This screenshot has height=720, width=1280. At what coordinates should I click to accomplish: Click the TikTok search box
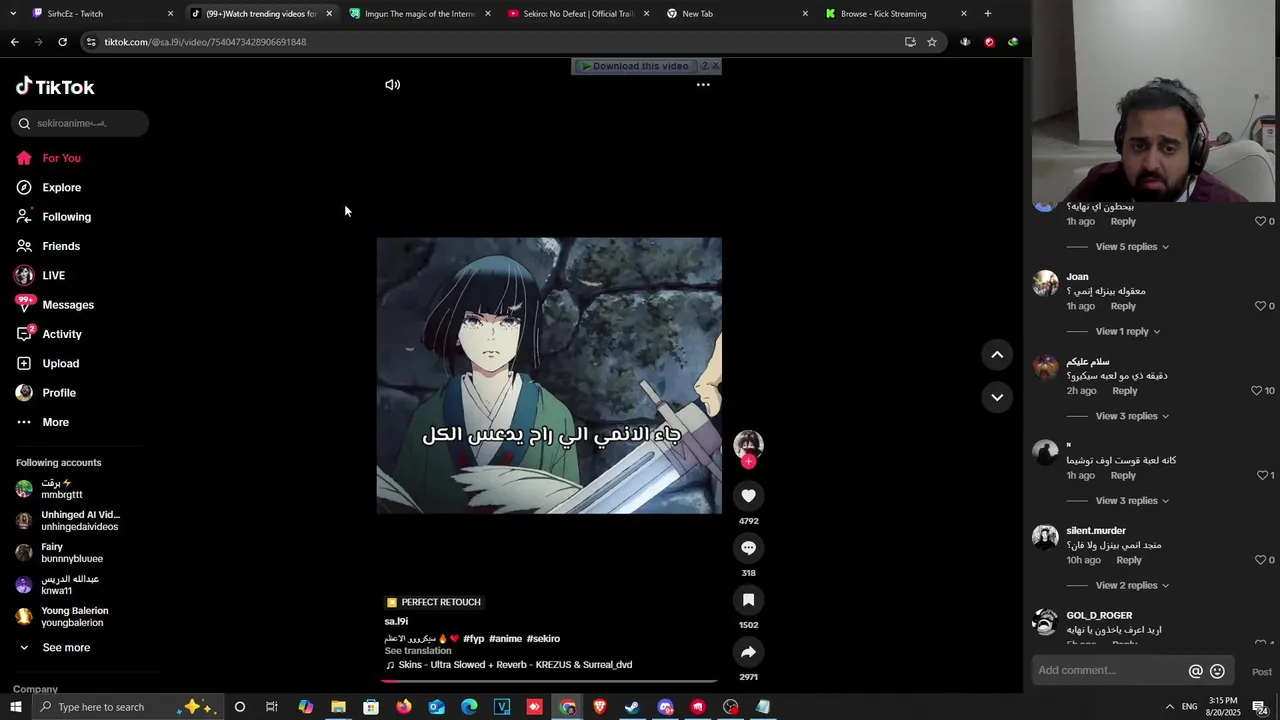click(x=80, y=123)
